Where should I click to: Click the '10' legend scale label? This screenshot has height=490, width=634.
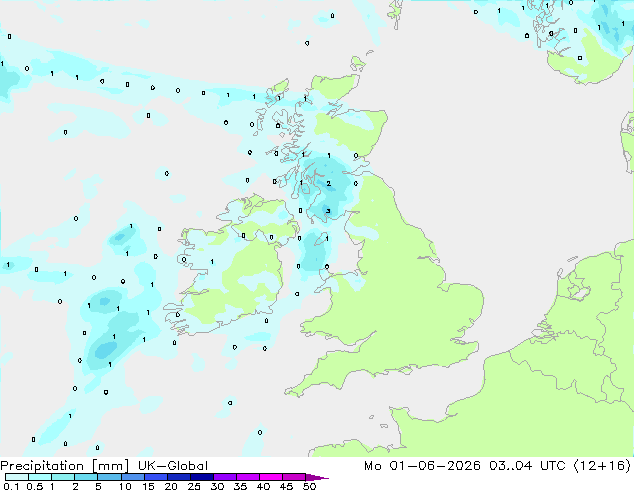125,486
